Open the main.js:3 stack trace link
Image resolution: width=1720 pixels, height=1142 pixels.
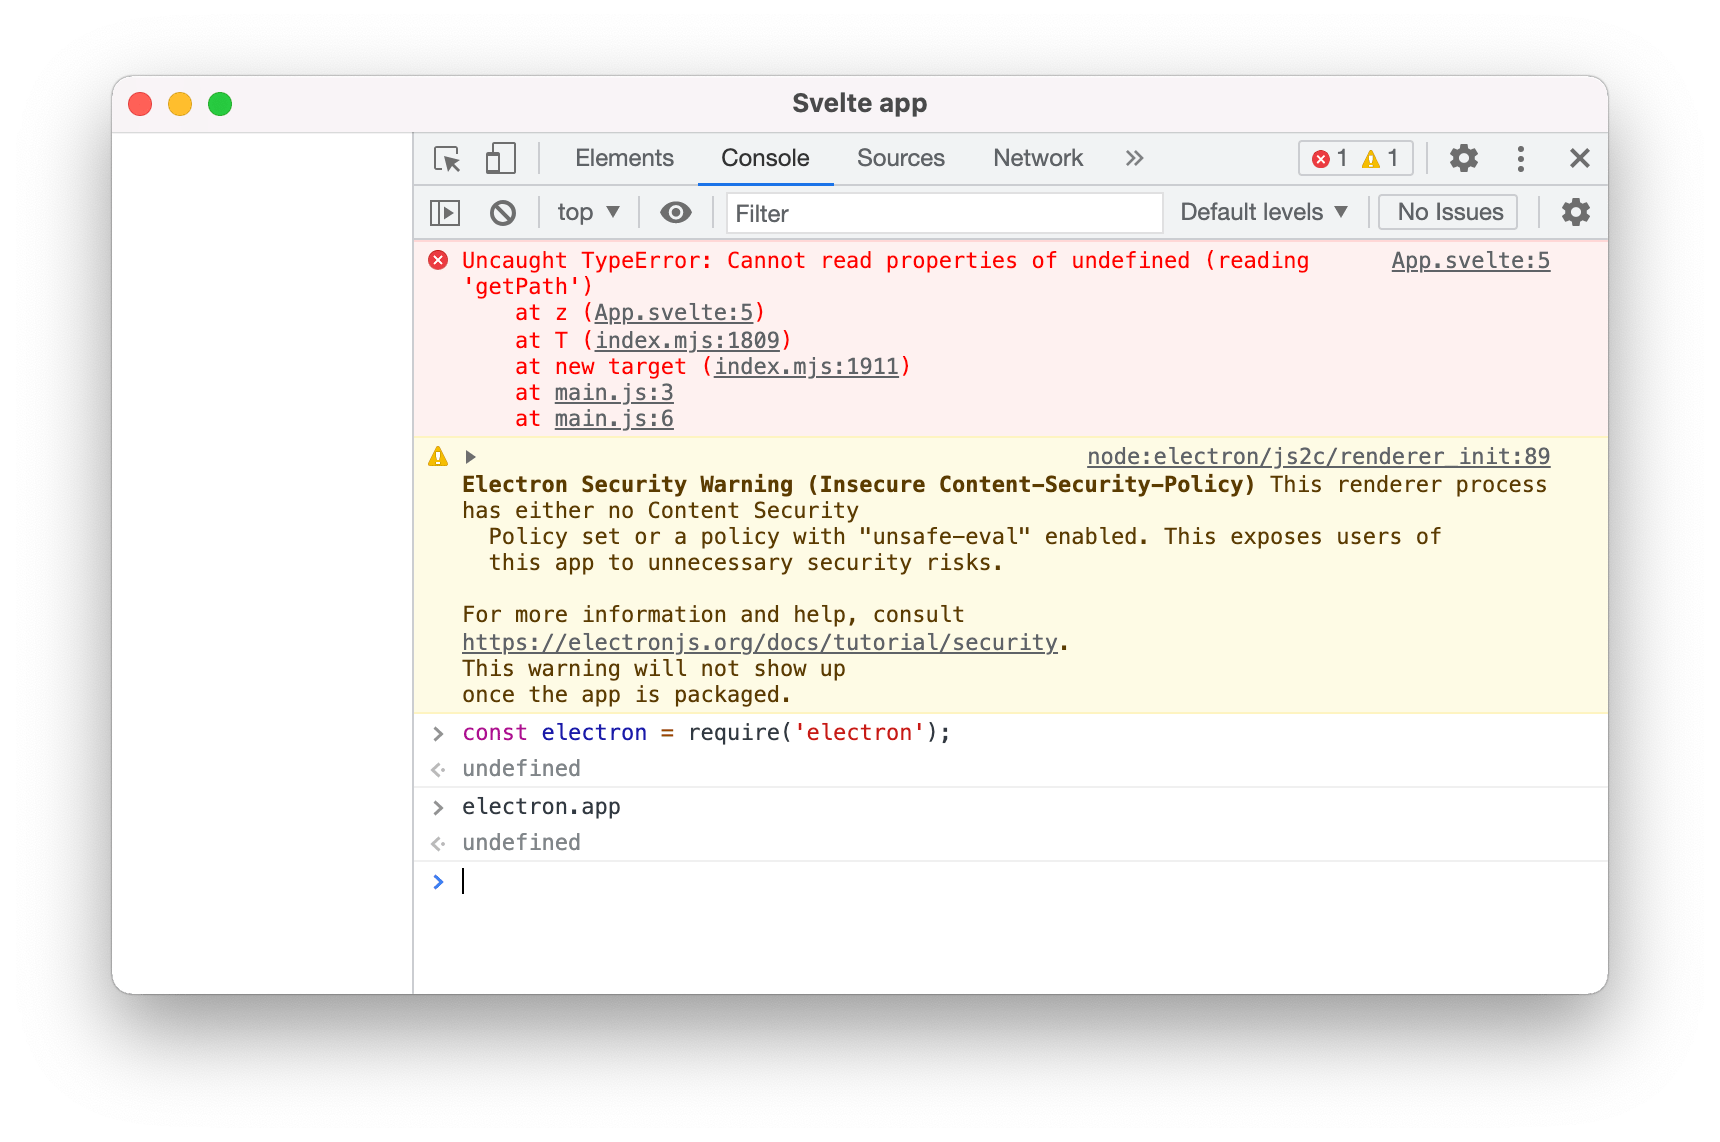tap(614, 392)
